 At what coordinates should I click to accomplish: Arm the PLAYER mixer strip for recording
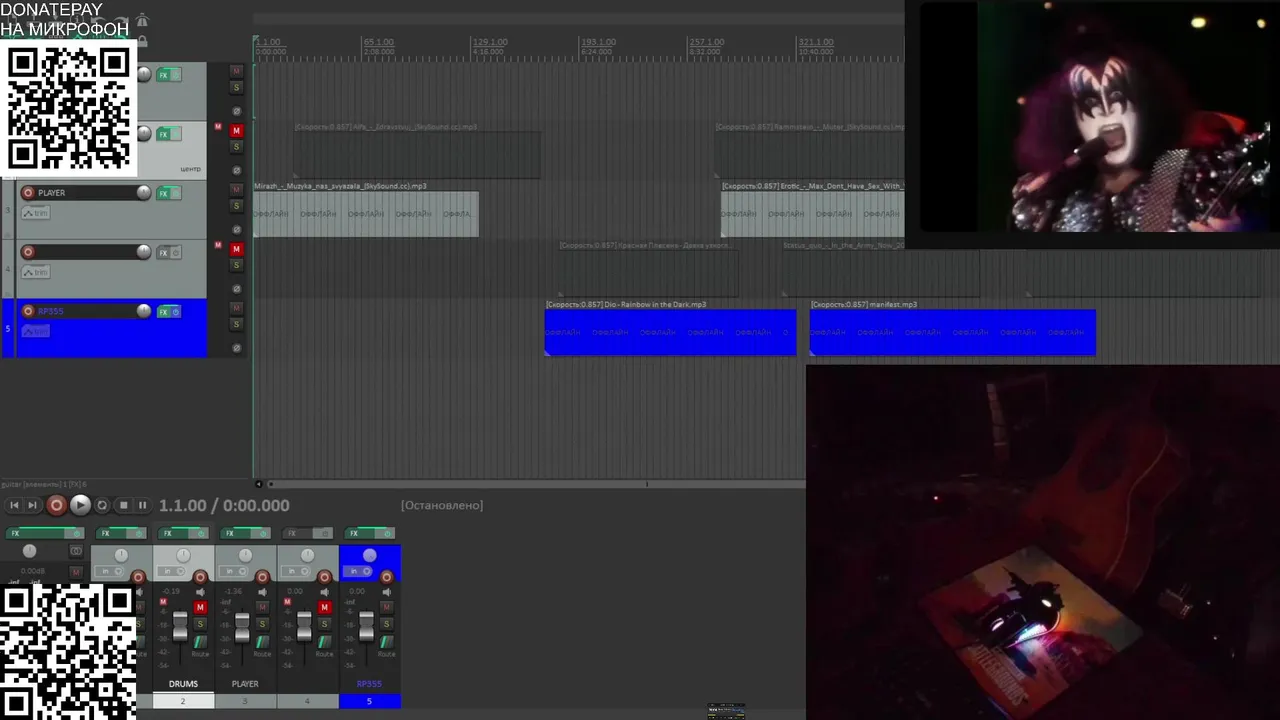click(x=262, y=577)
